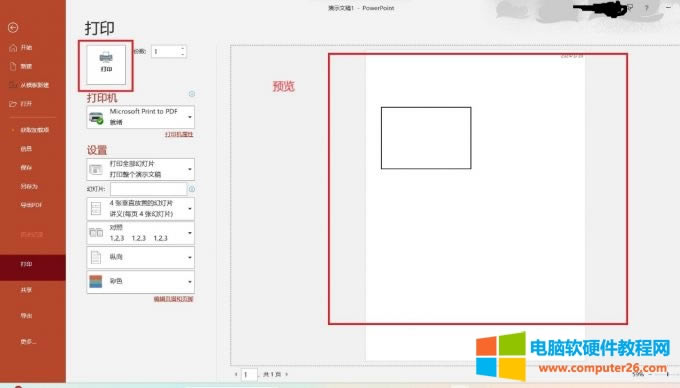Image resolution: width=680 pixels, height=388 pixels.
Task: Expand the collated 1,2,3 dropdown
Action: [141, 233]
